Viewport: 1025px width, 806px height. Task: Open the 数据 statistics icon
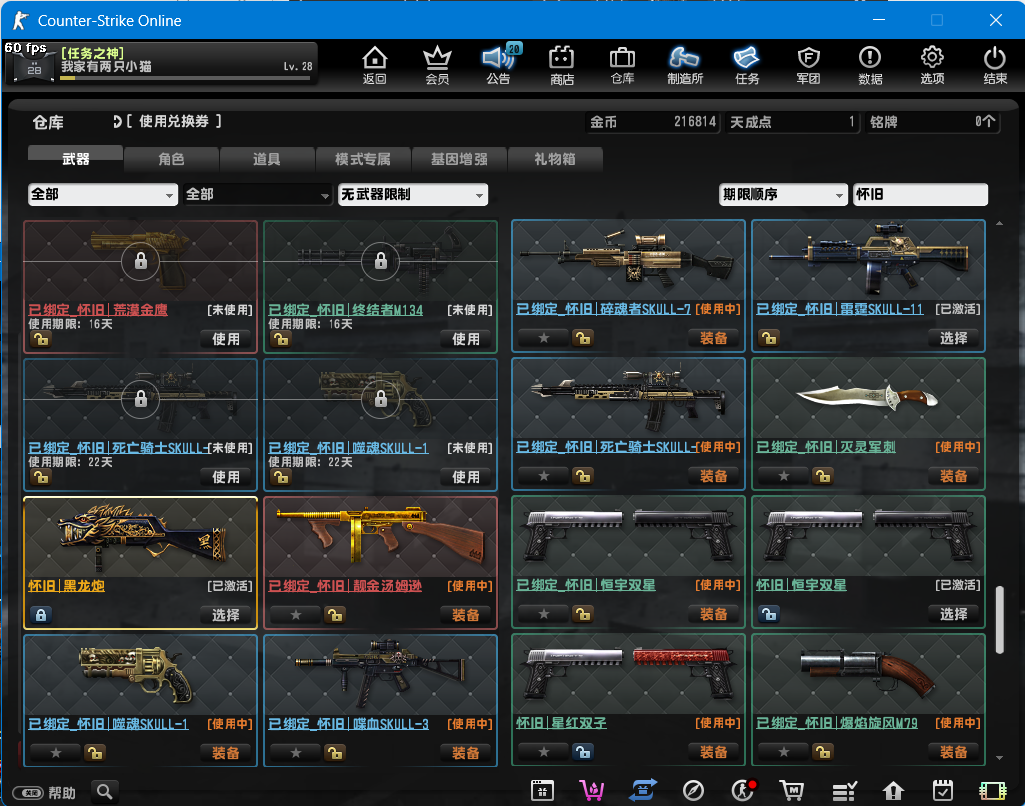click(870, 65)
